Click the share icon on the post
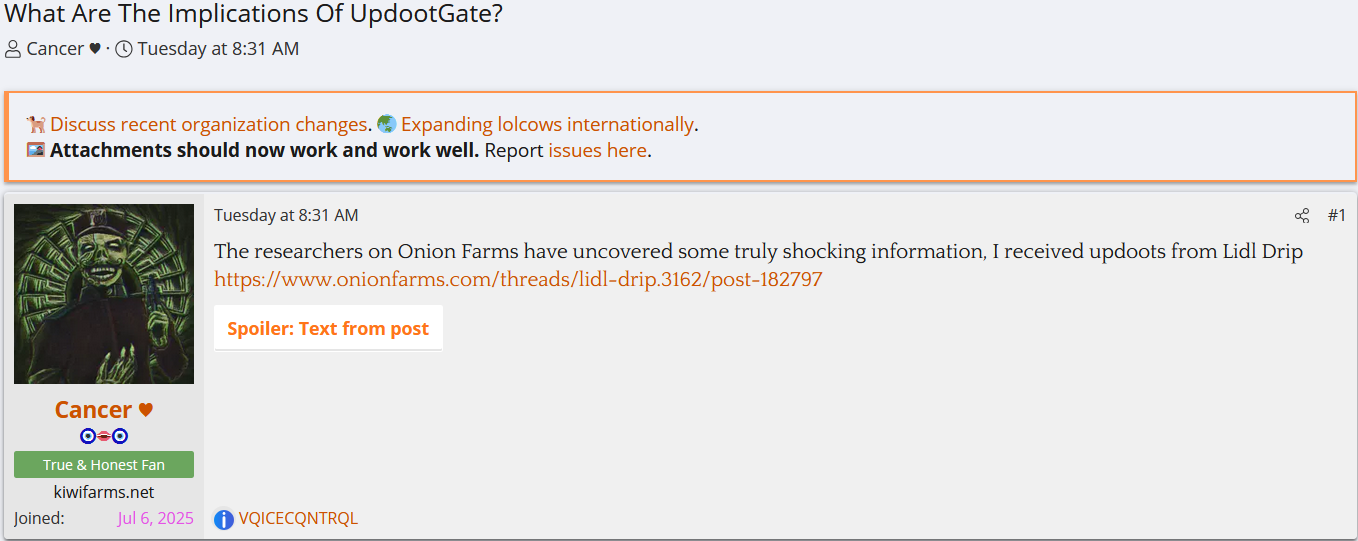Viewport: 1358px width, 541px height. tap(1301, 216)
